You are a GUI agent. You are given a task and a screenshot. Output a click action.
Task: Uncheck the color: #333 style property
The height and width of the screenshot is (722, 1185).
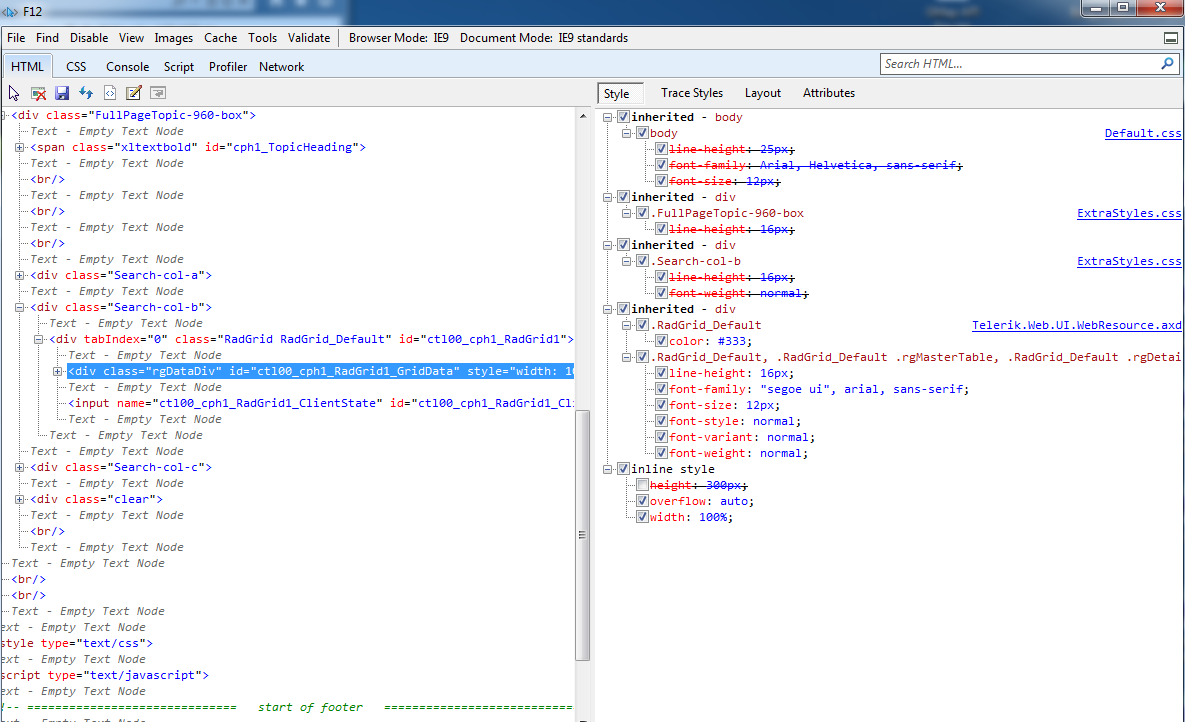coord(661,341)
